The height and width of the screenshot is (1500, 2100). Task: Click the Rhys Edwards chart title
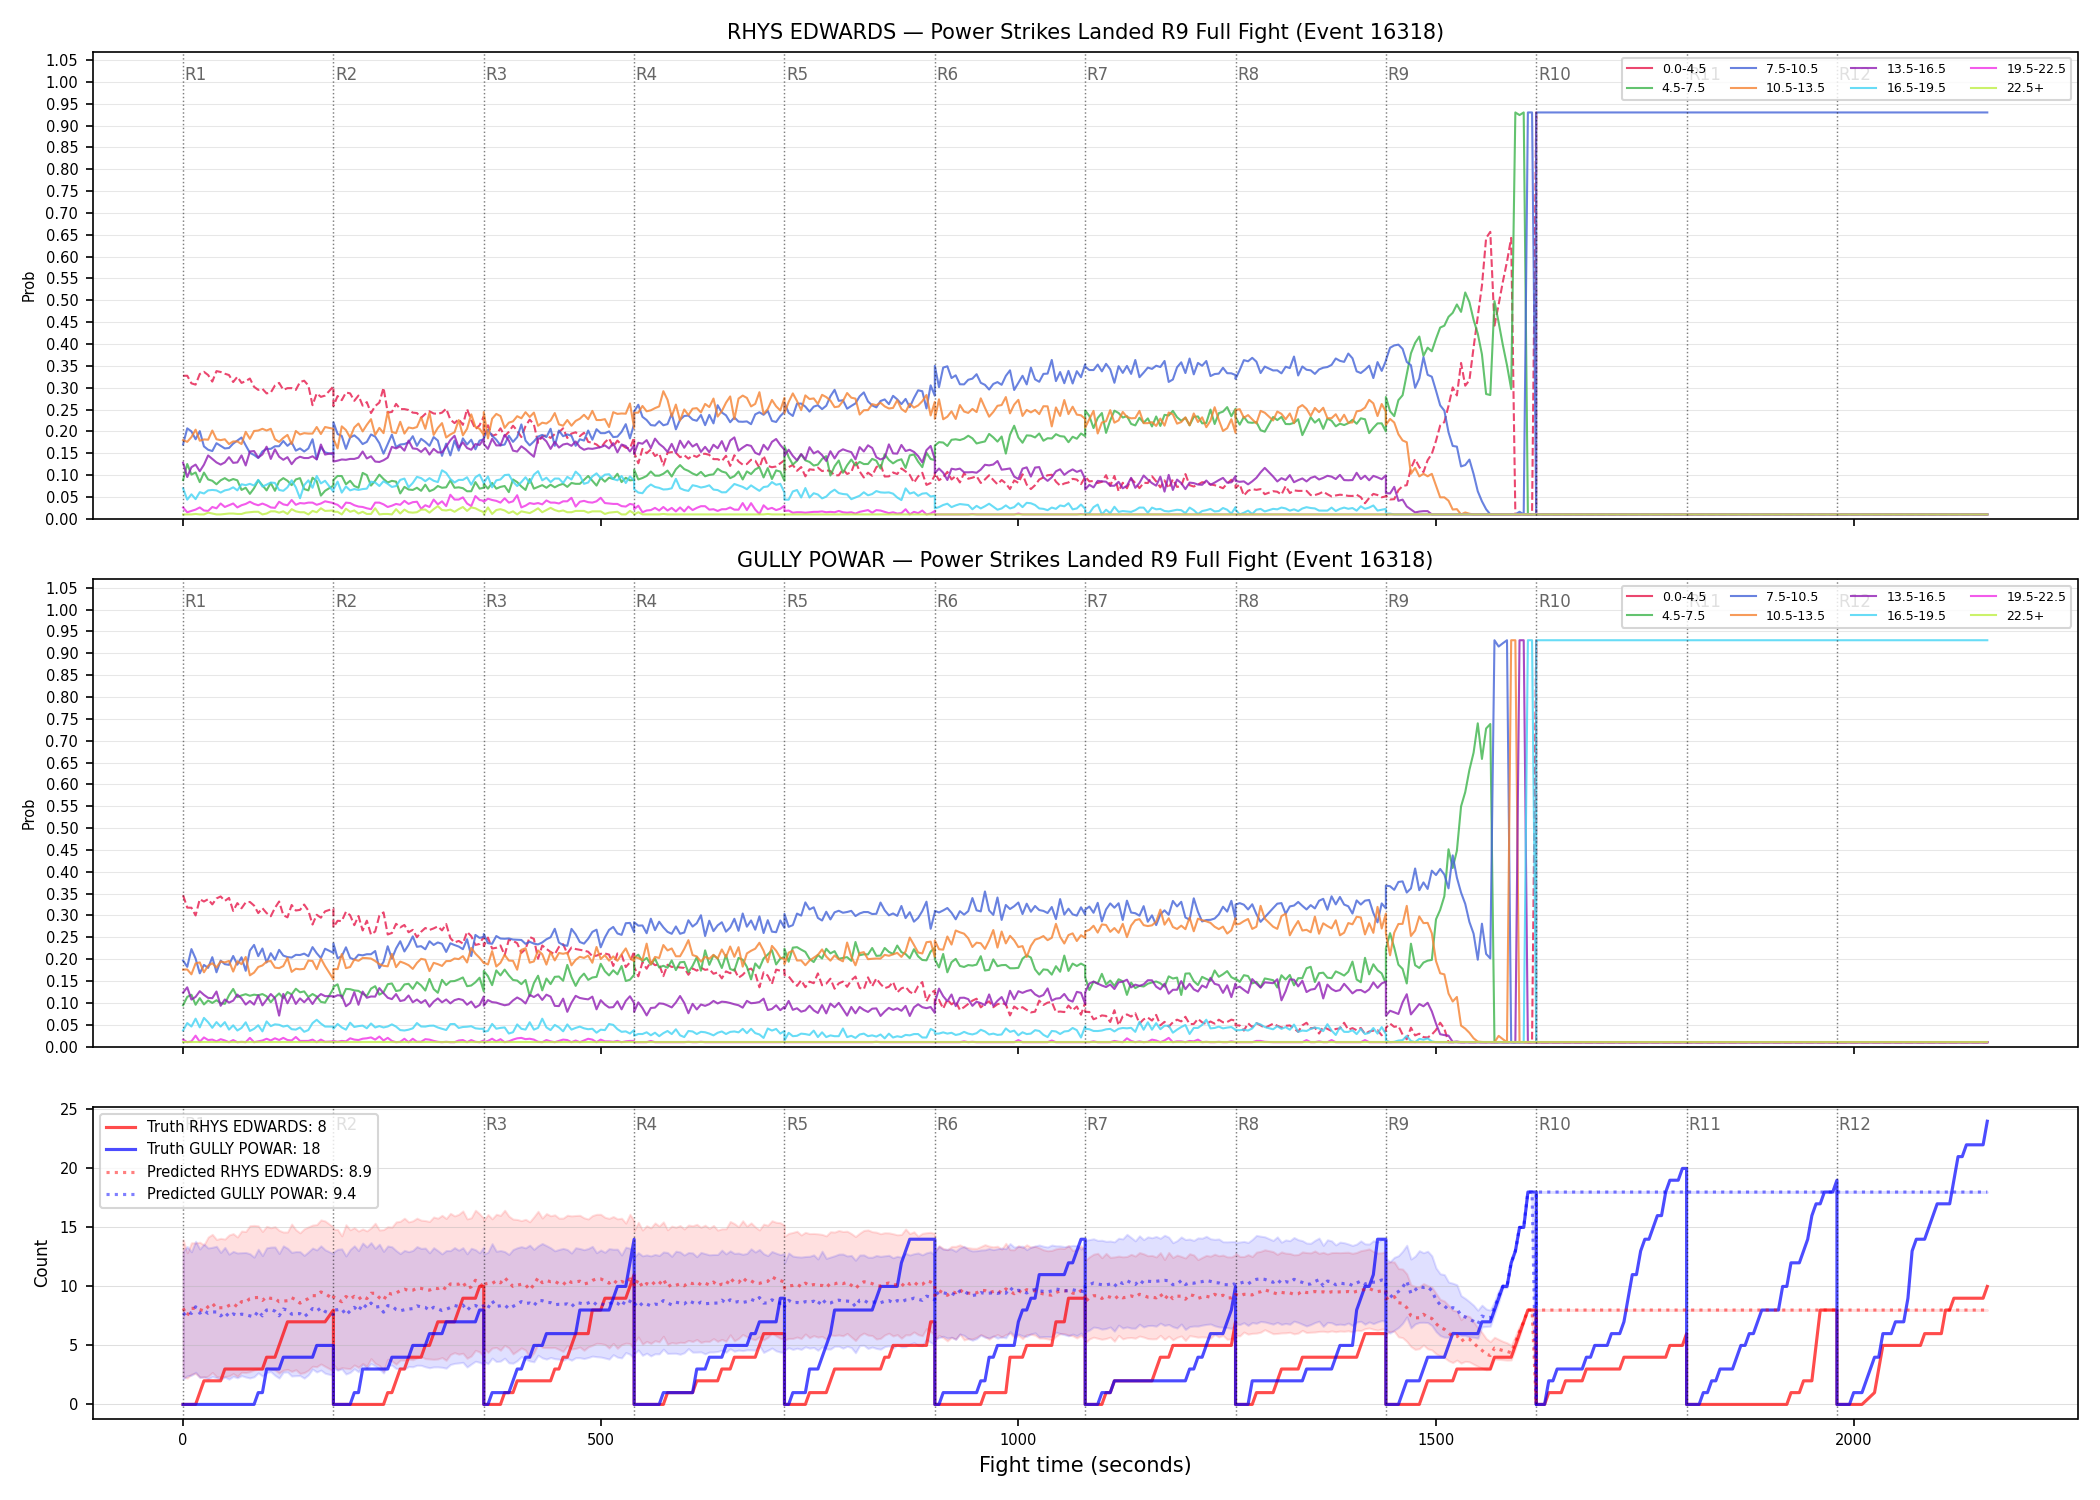(x=1085, y=32)
